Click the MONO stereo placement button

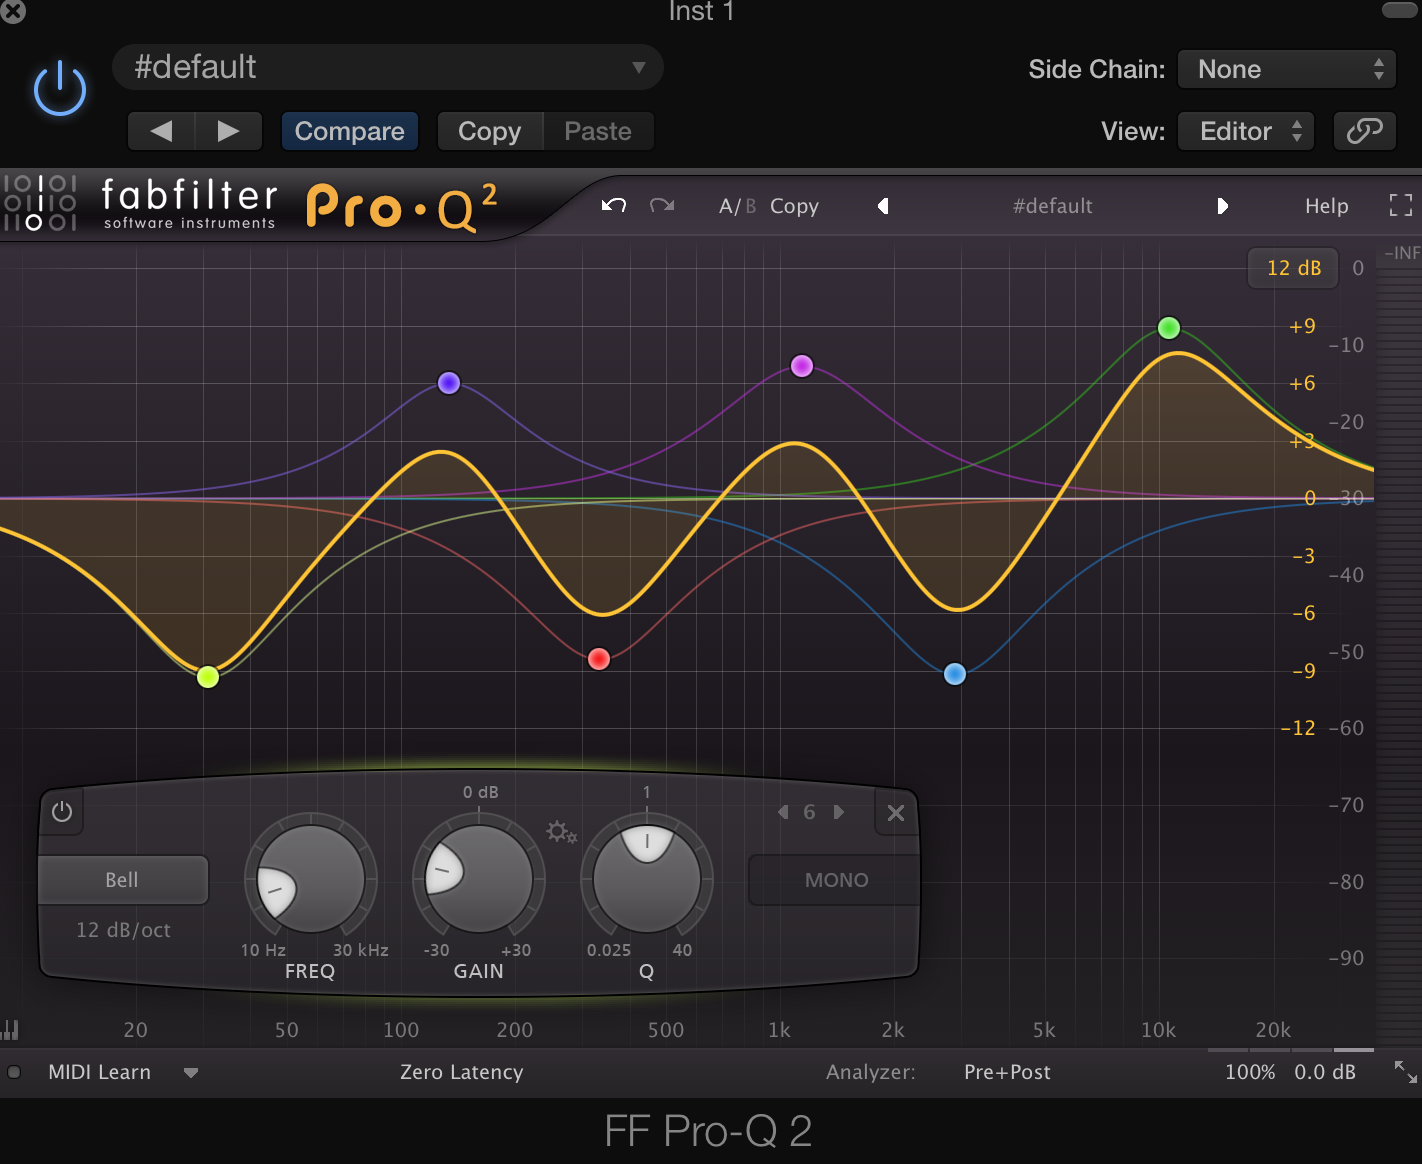point(836,880)
